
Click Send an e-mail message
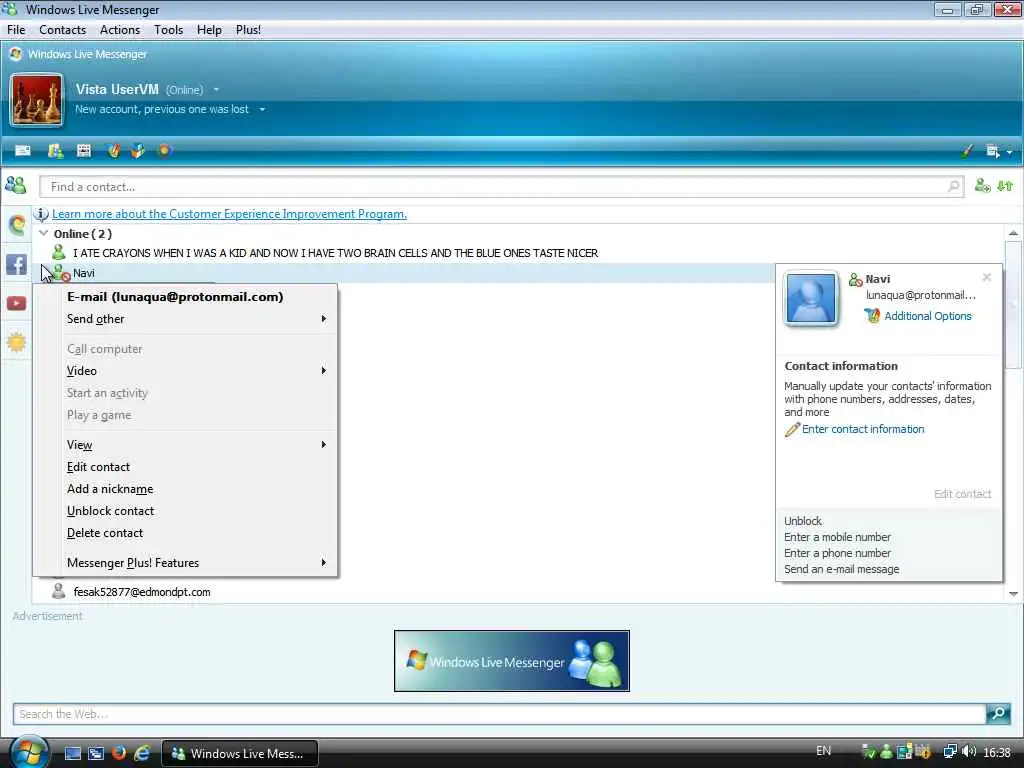click(841, 569)
